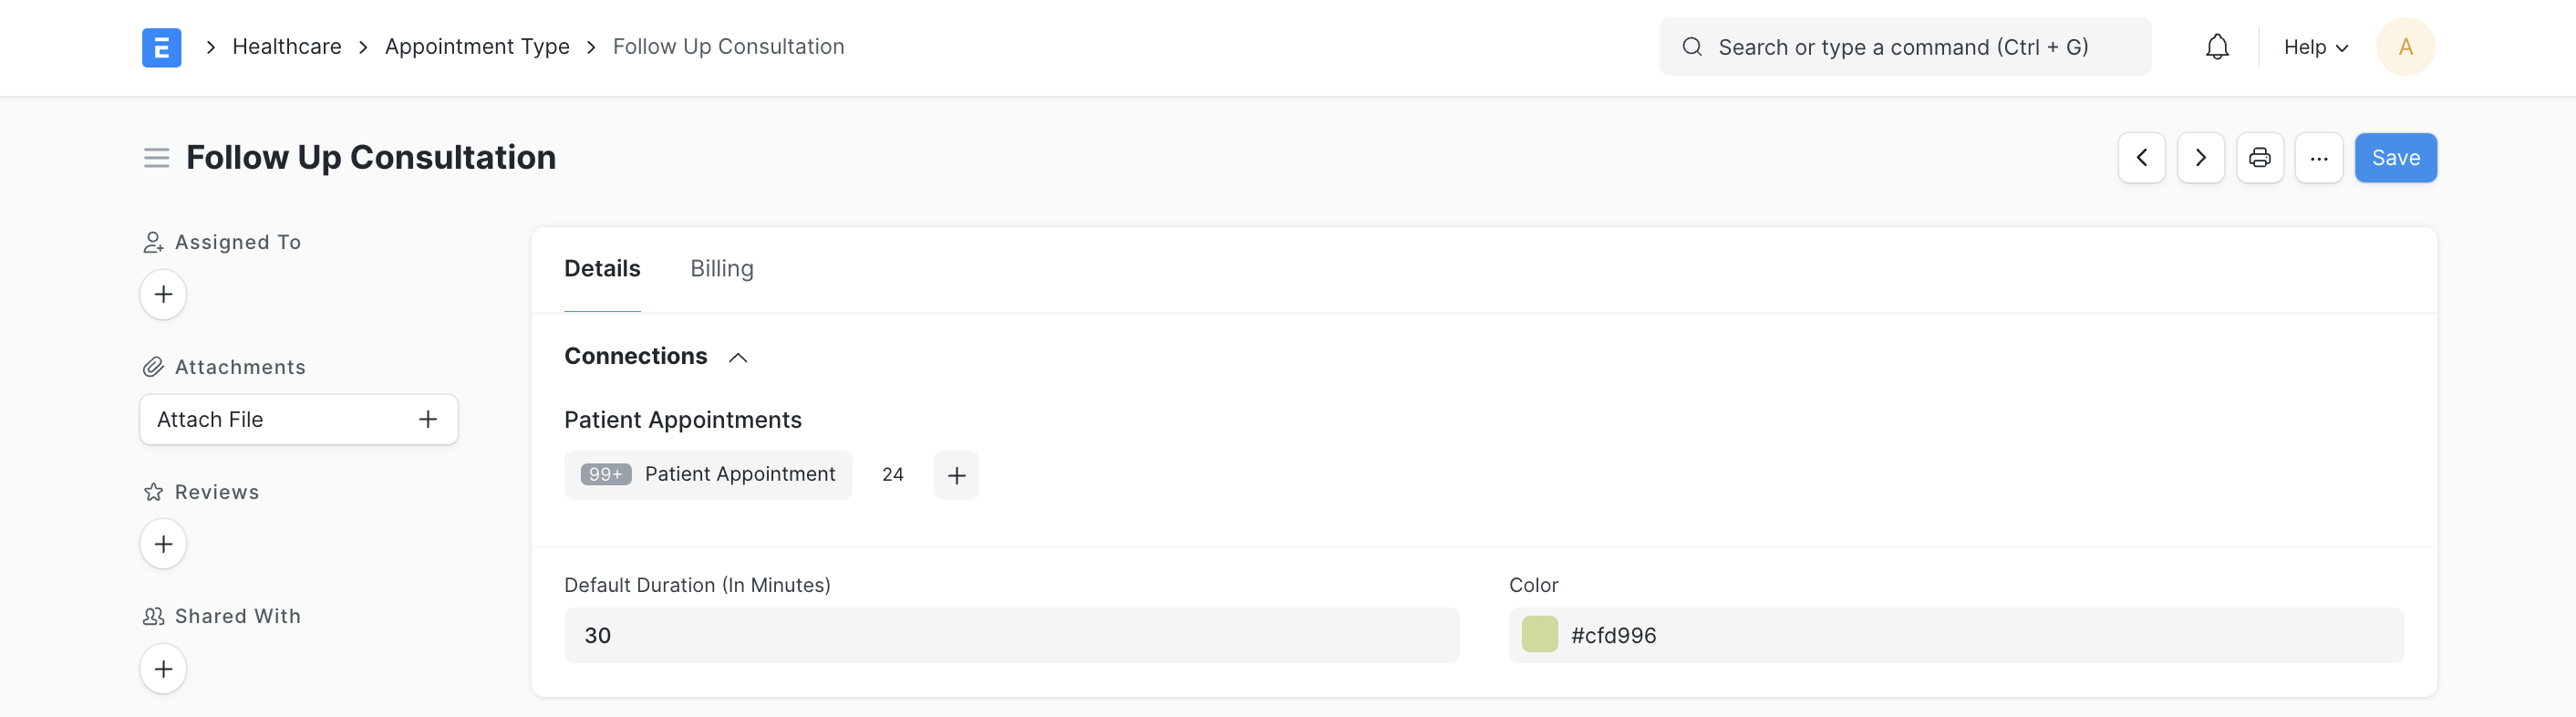Add a new review
Screen dimensions: 2576x717
click(x=163, y=544)
